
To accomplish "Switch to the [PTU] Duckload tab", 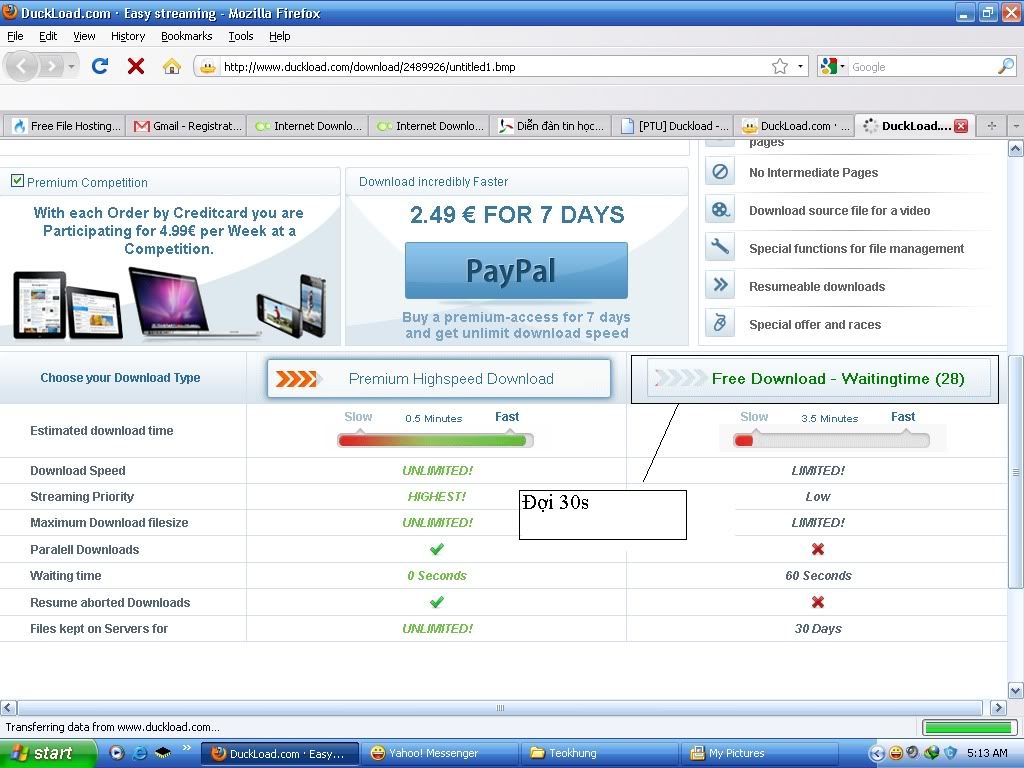I will [x=673, y=126].
